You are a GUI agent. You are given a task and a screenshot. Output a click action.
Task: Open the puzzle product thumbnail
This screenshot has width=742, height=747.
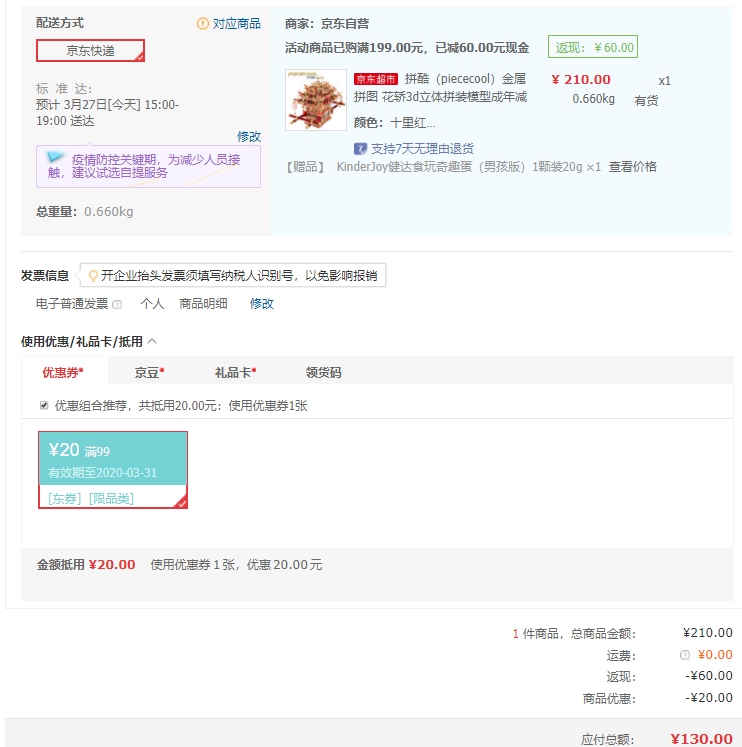[316, 100]
